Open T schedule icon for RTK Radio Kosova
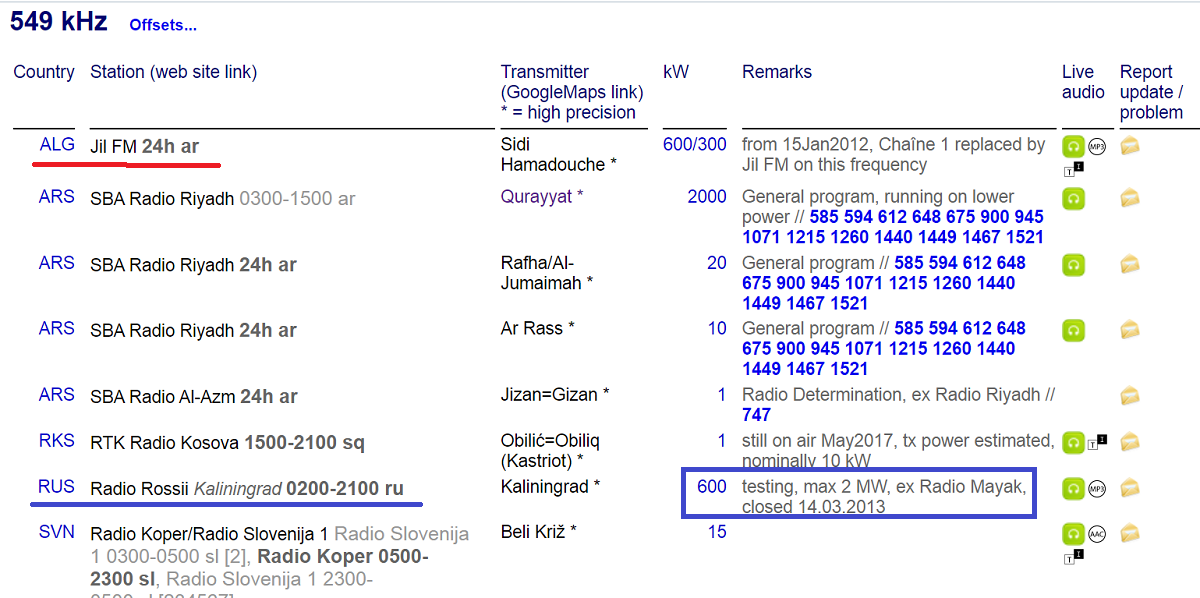This screenshot has height=598, width=1200. (1098, 440)
